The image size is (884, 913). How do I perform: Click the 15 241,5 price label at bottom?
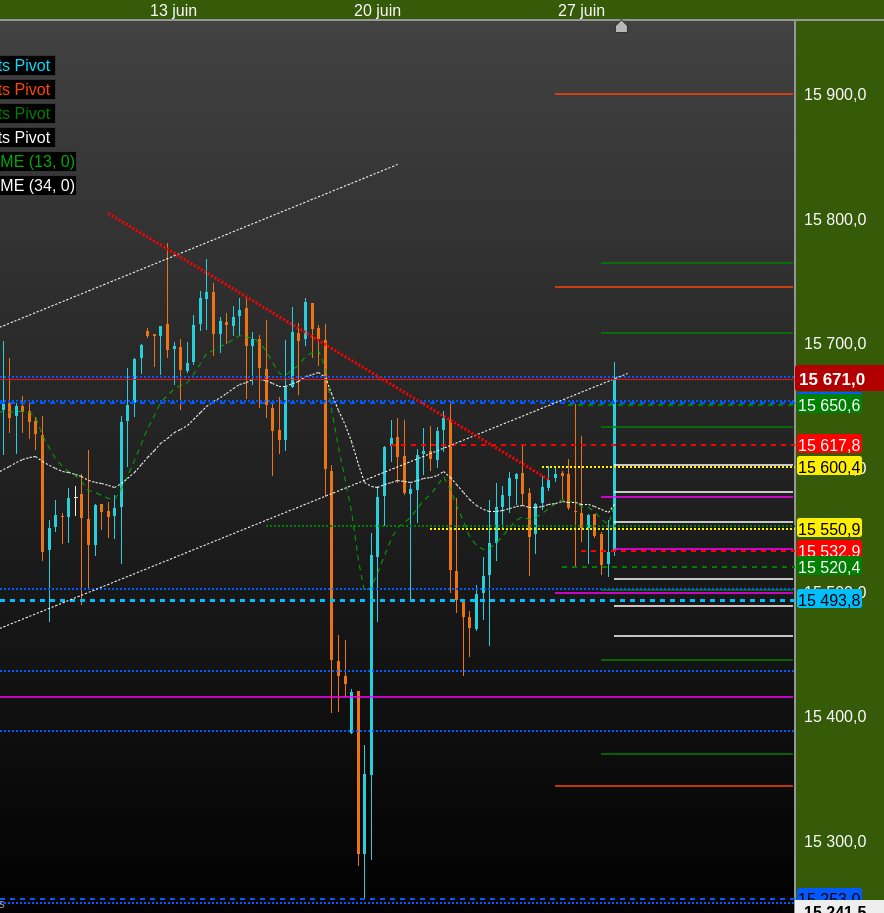tap(839, 908)
